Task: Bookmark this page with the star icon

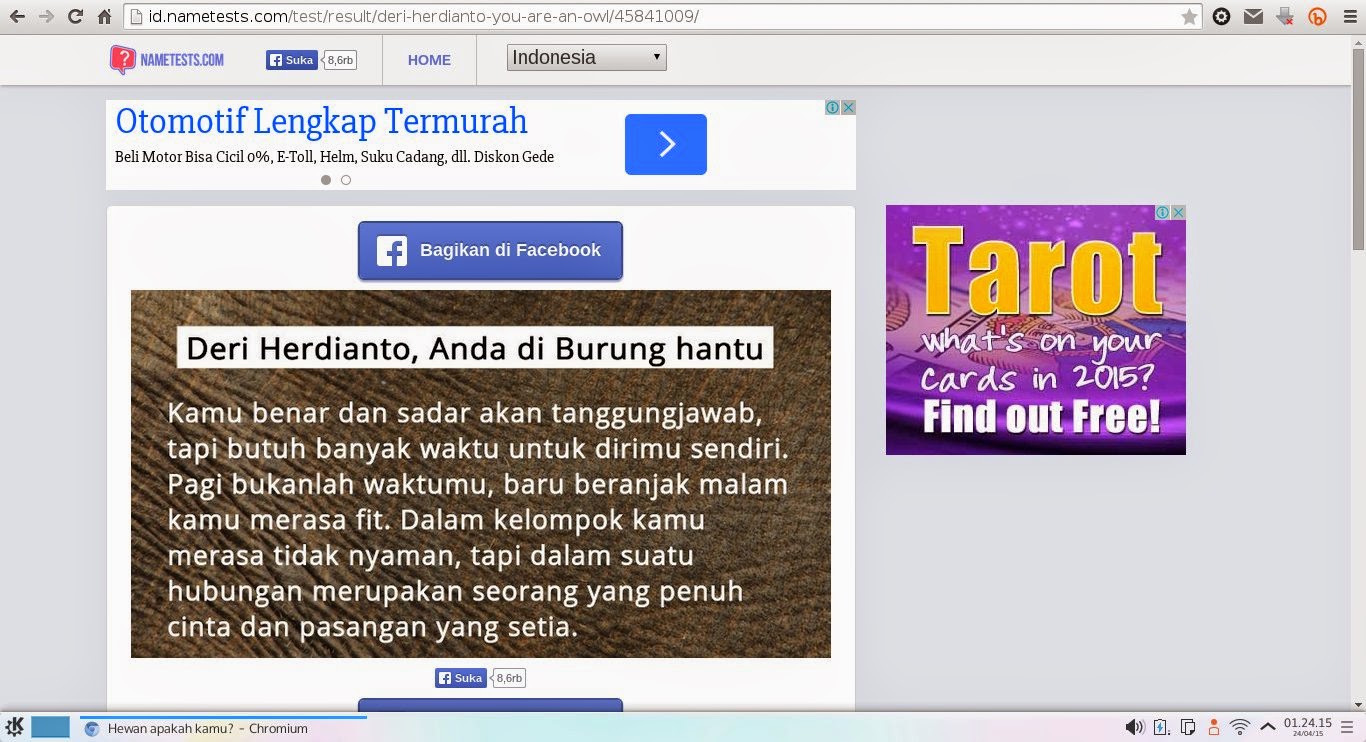Action: pyautogui.click(x=1189, y=16)
